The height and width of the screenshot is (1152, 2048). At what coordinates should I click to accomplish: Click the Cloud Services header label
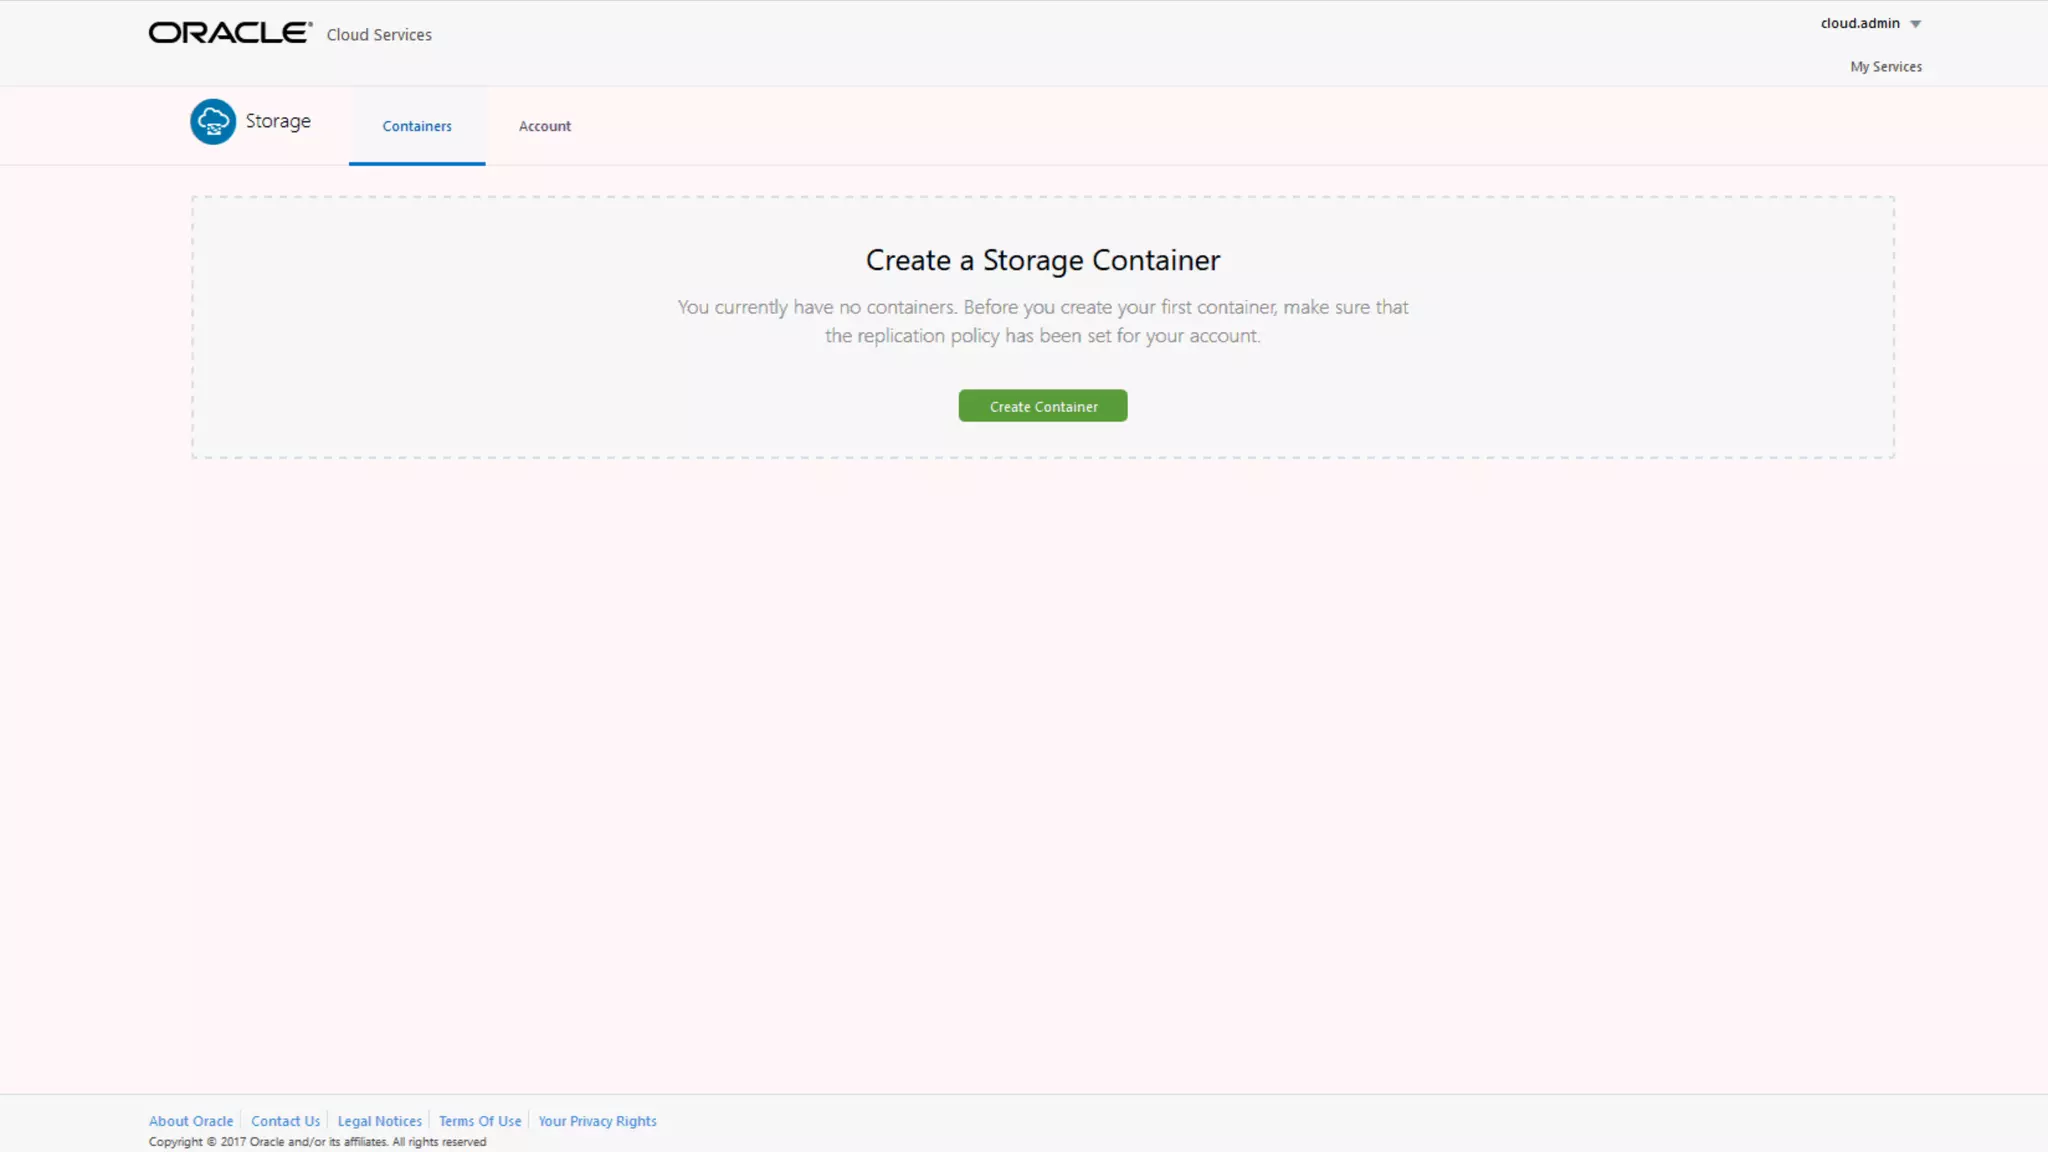pyautogui.click(x=379, y=35)
